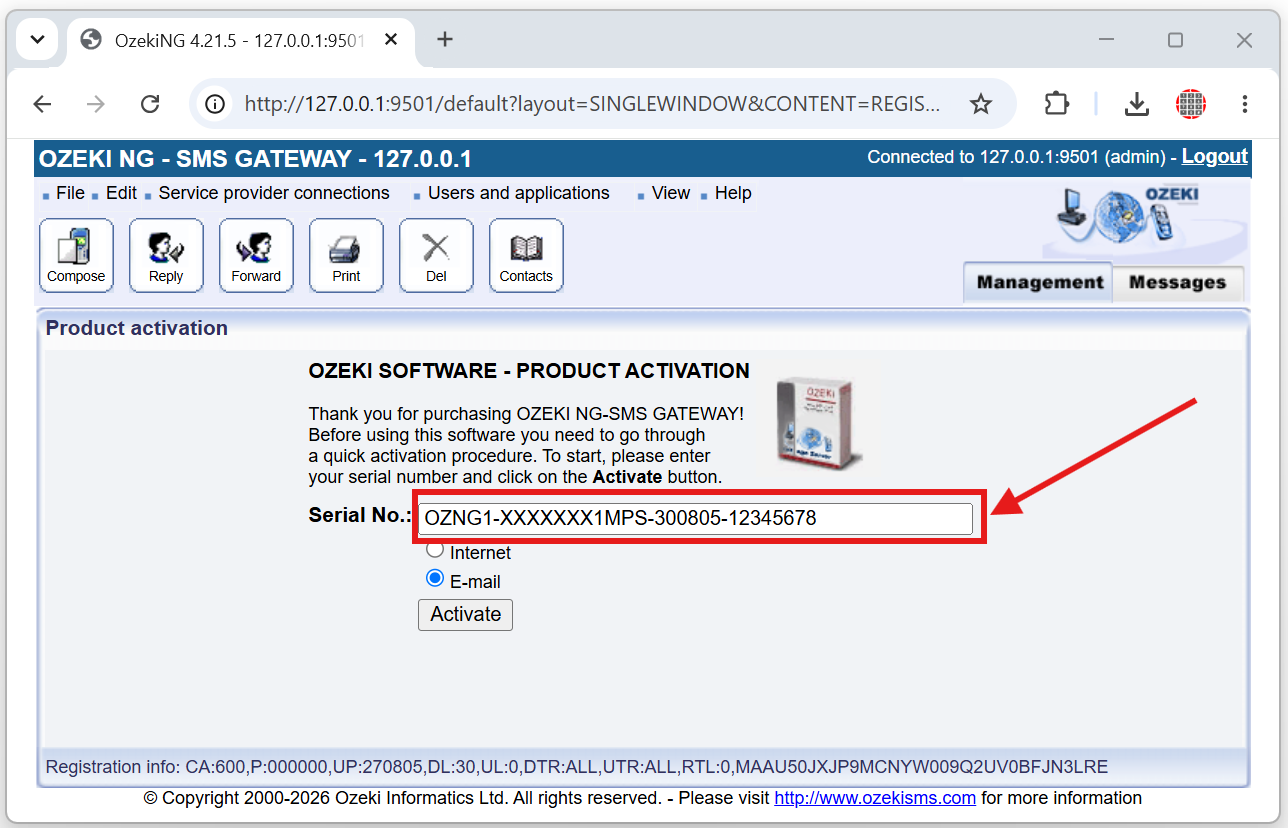Click the red globe profile icon
The image size is (1288, 828).
coord(1190,104)
